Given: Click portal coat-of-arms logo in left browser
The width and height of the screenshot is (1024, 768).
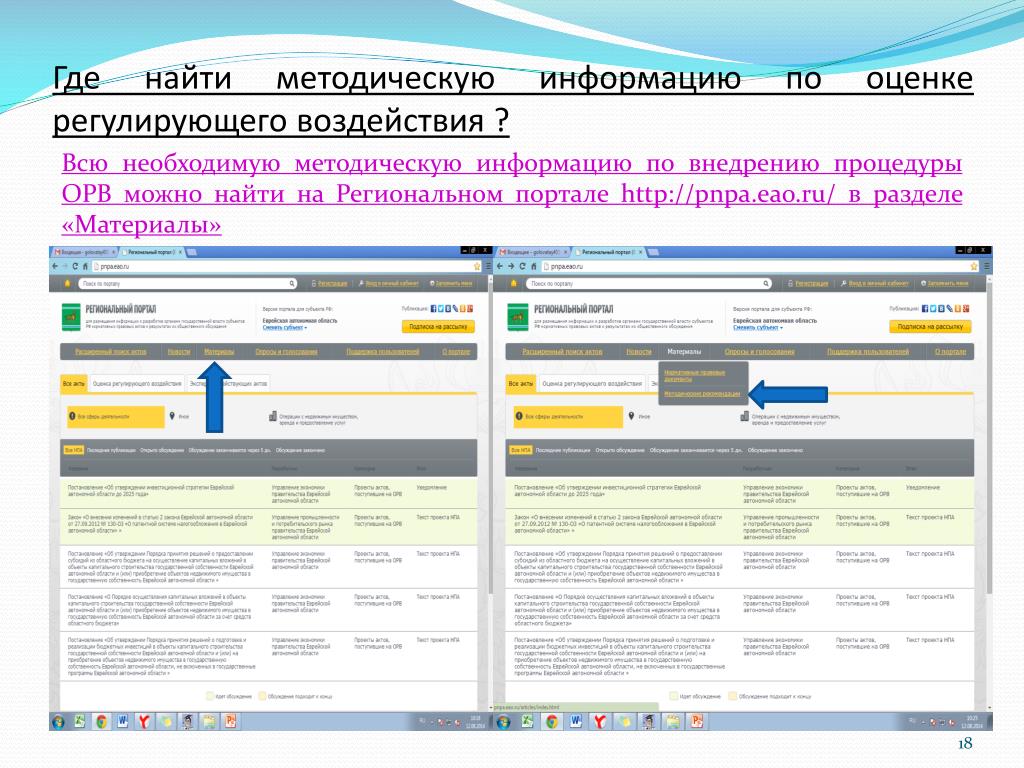Looking at the screenshot, I should click(71, 317).
